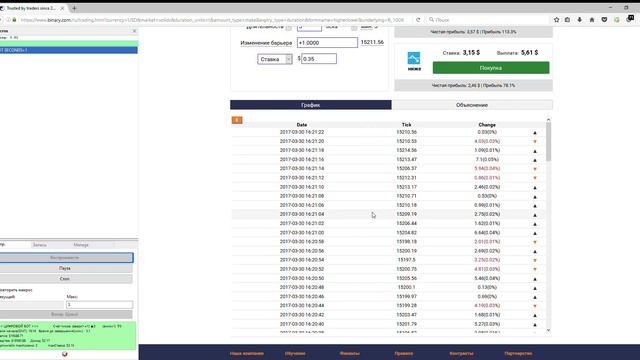The image size is (640, 360).
Task: Click the green Покупка purchase button
Action: pos(491,68)
